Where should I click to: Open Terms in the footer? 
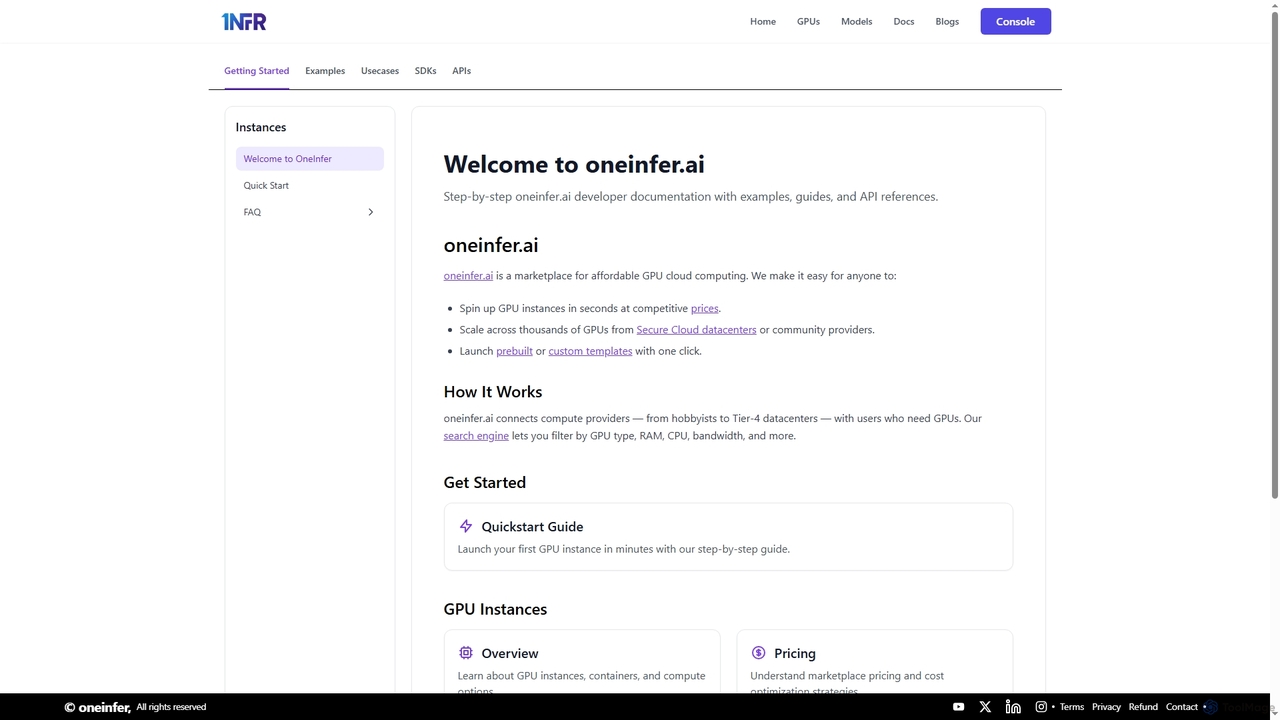pyautogui.click(x=1071, y=707)
